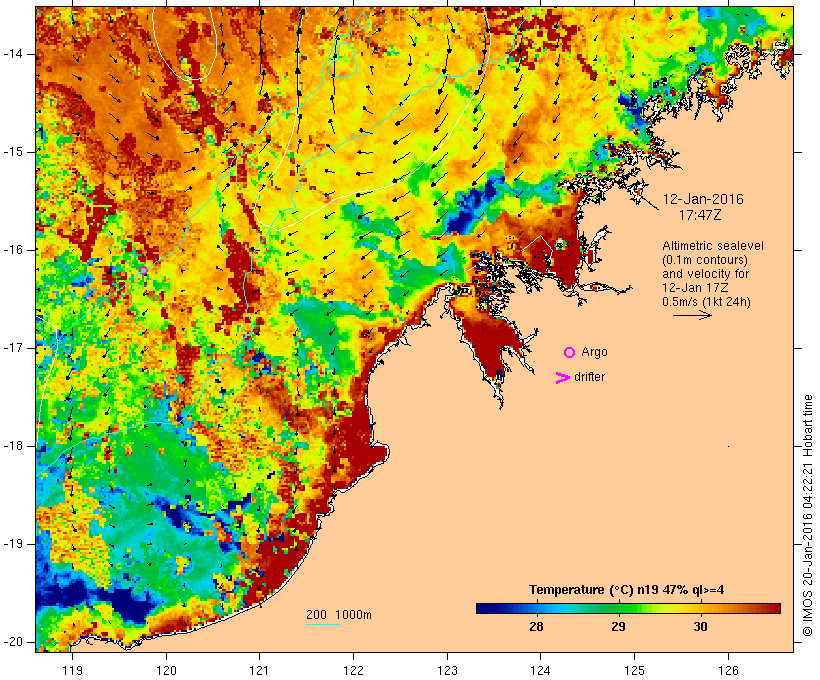Image resolution: width=820 pixels, height=680 pixels.
Task: Click the '121' longitude axis label
Action: click(x=259, y=670)
